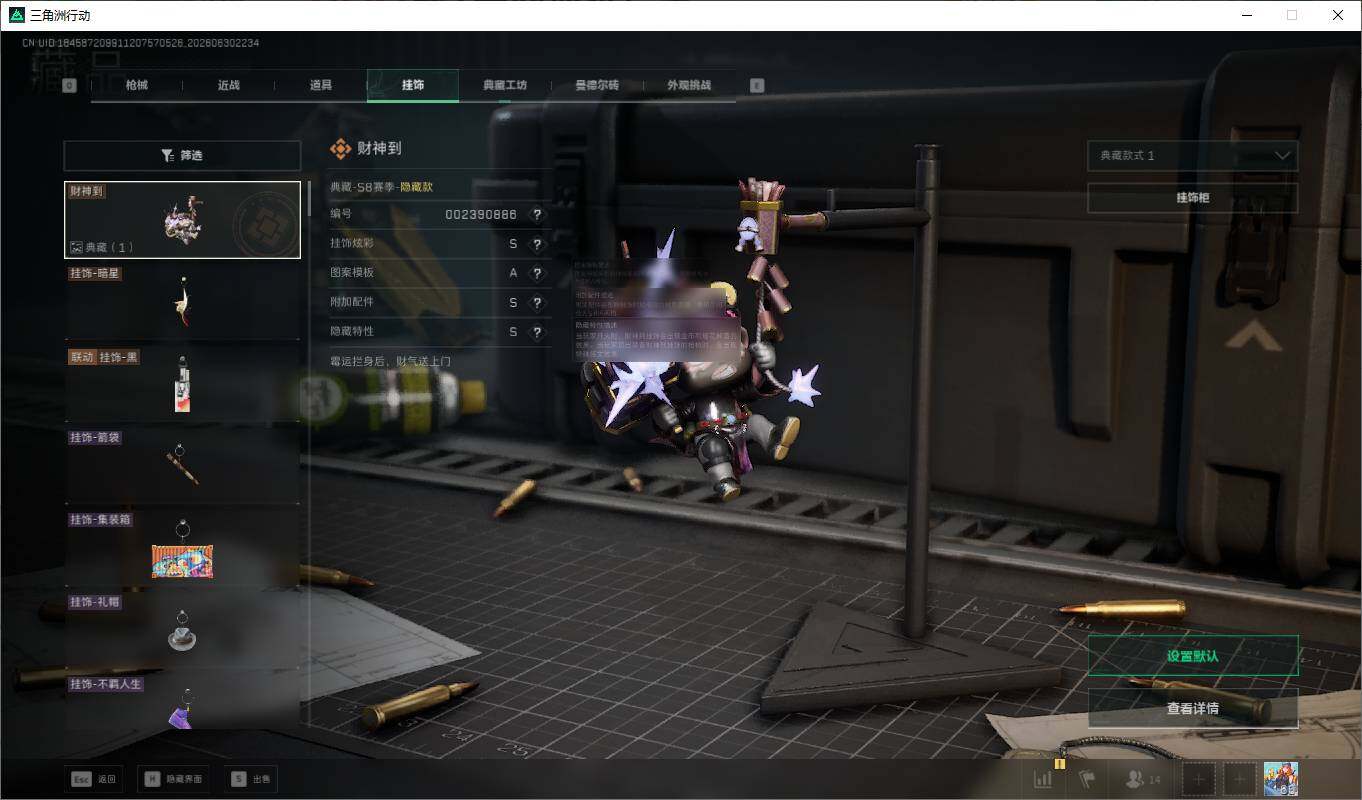The width and height of the screenshot is (1362, 800).
Task: Select the 挂饰 tab
Action: tap(413, 85)
